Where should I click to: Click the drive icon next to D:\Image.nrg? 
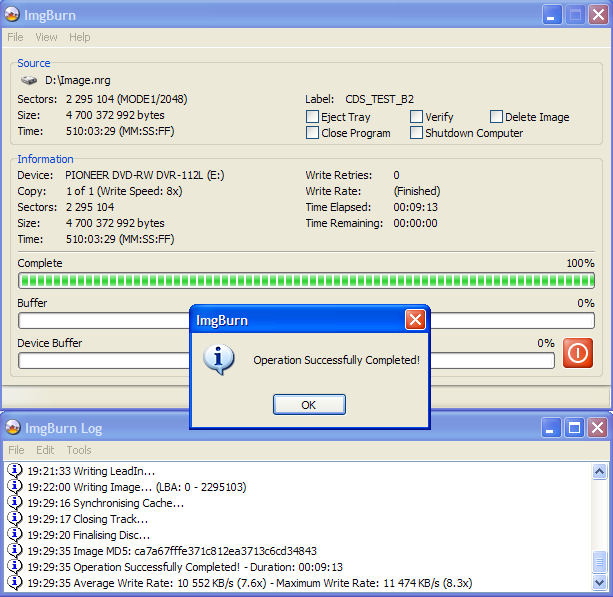pos(29,81)
